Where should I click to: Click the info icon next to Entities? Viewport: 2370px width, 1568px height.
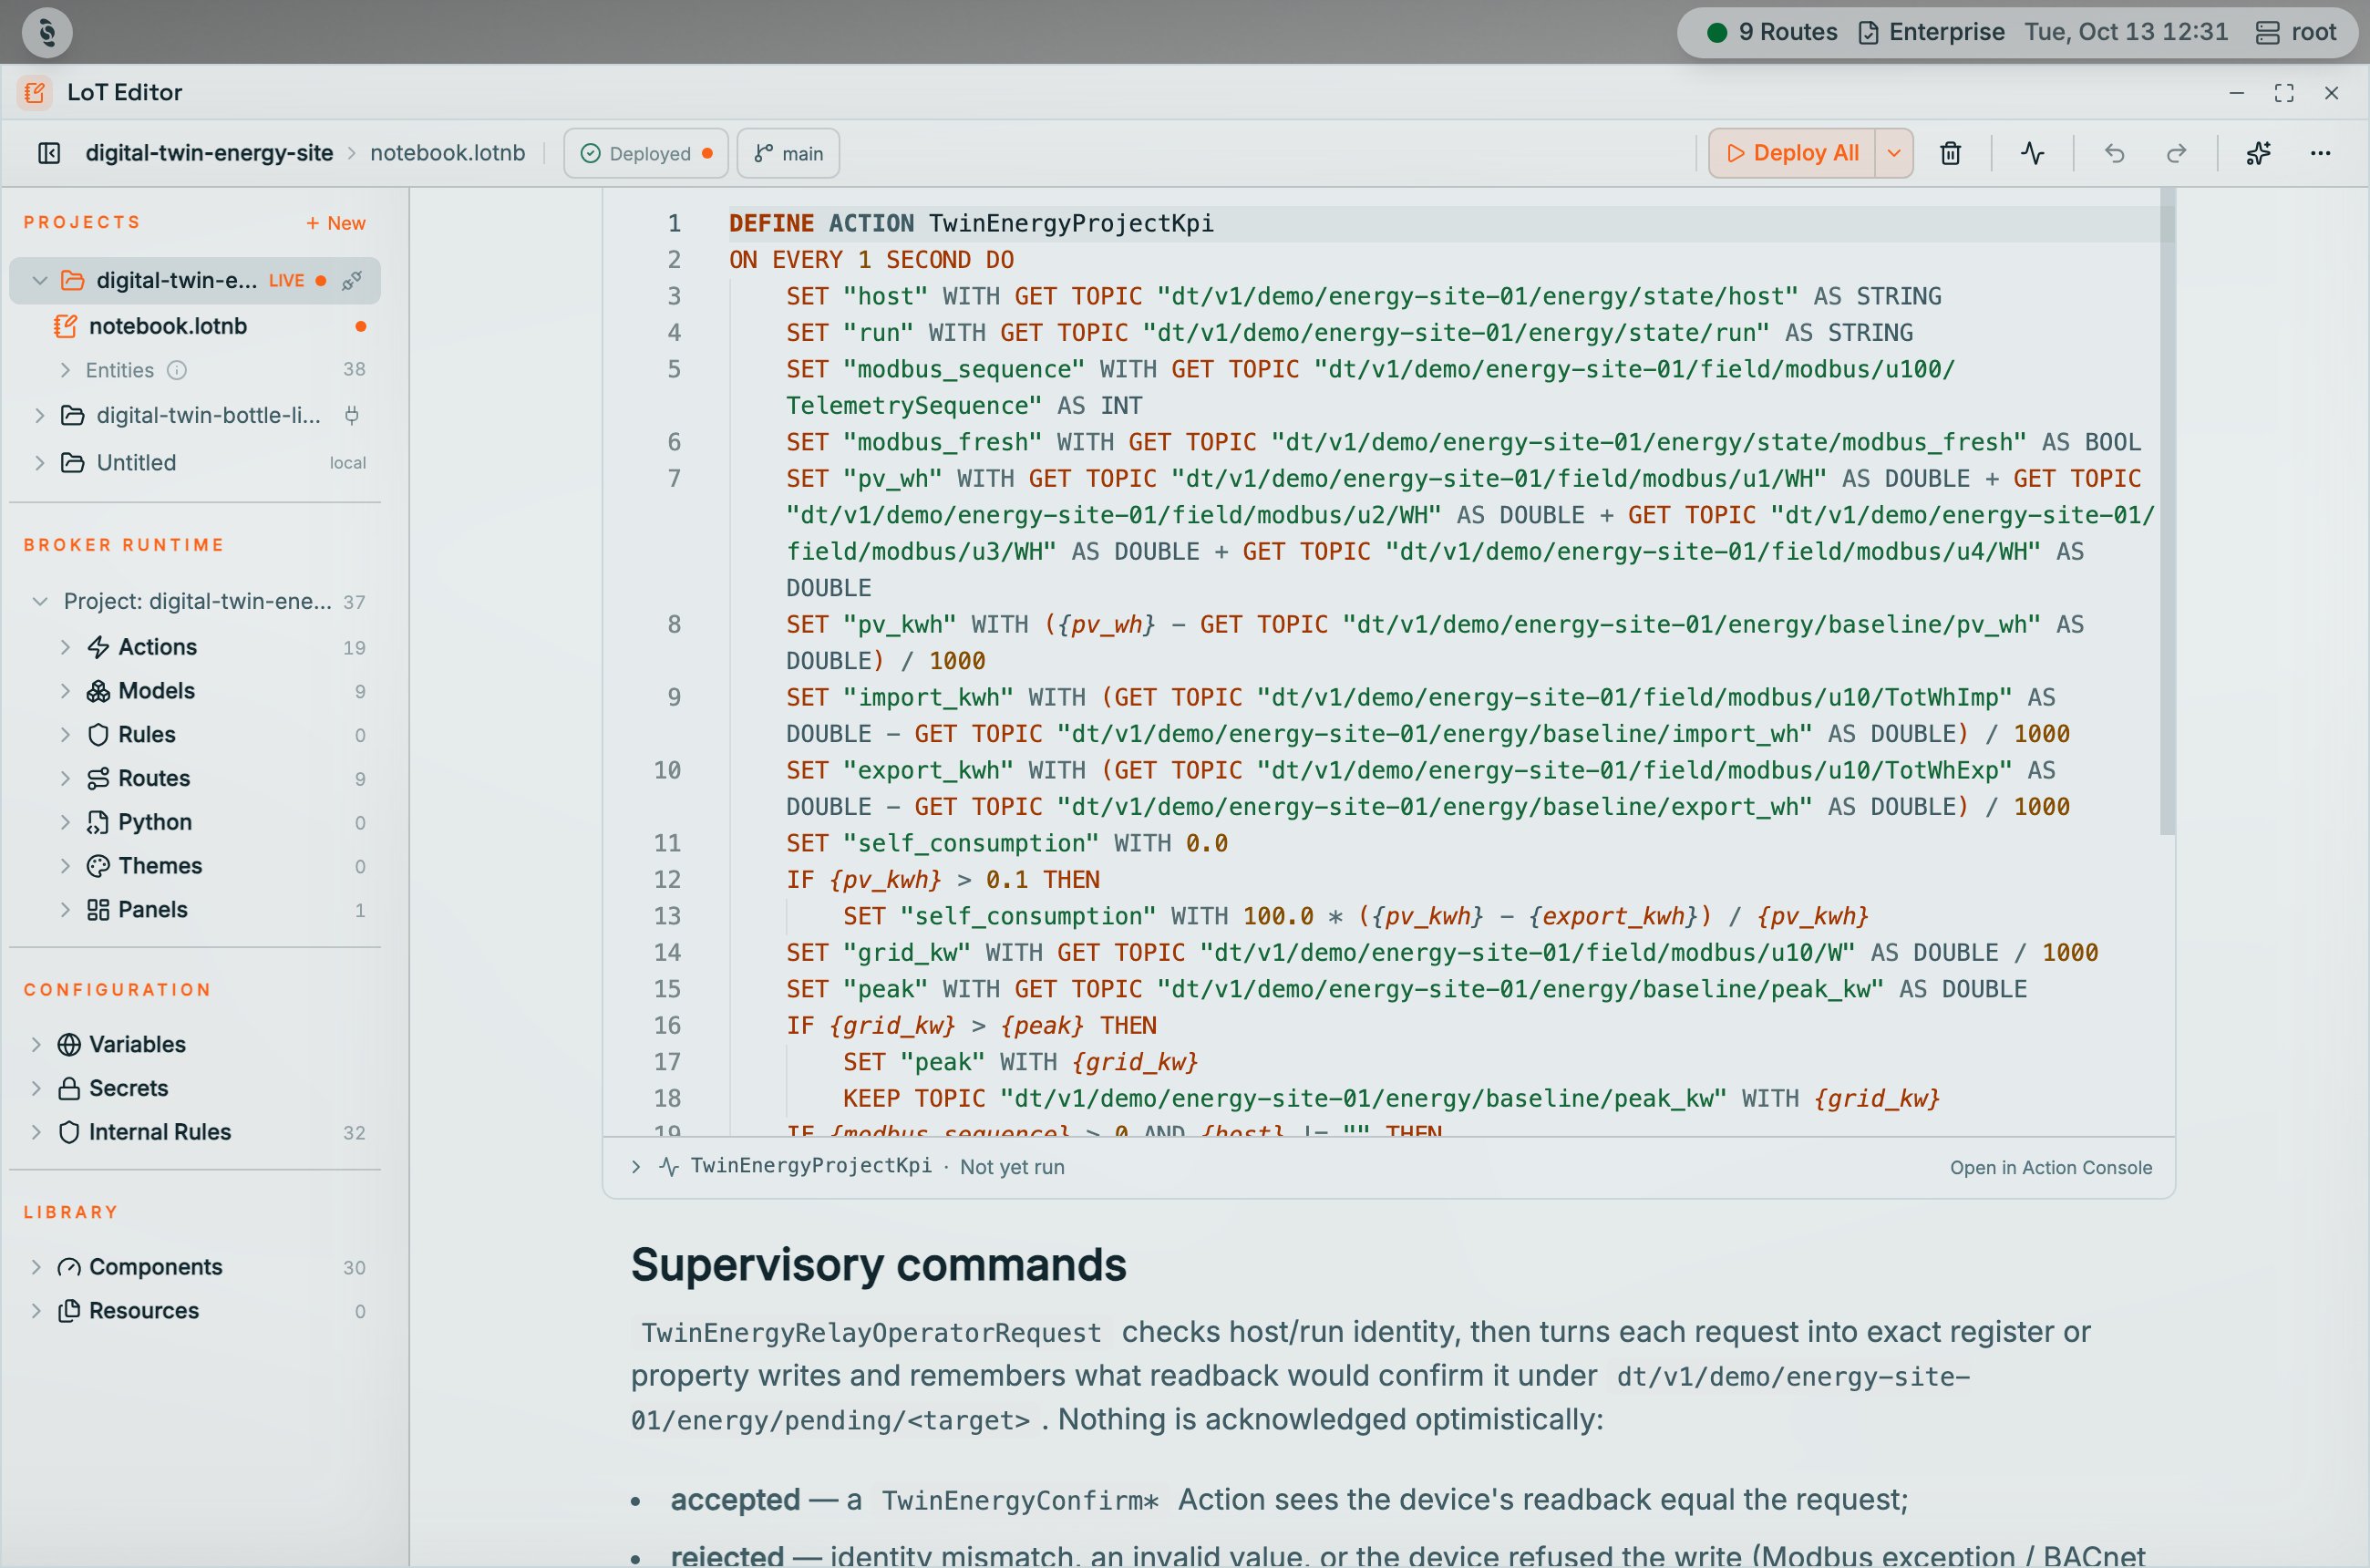coord(177,370)
